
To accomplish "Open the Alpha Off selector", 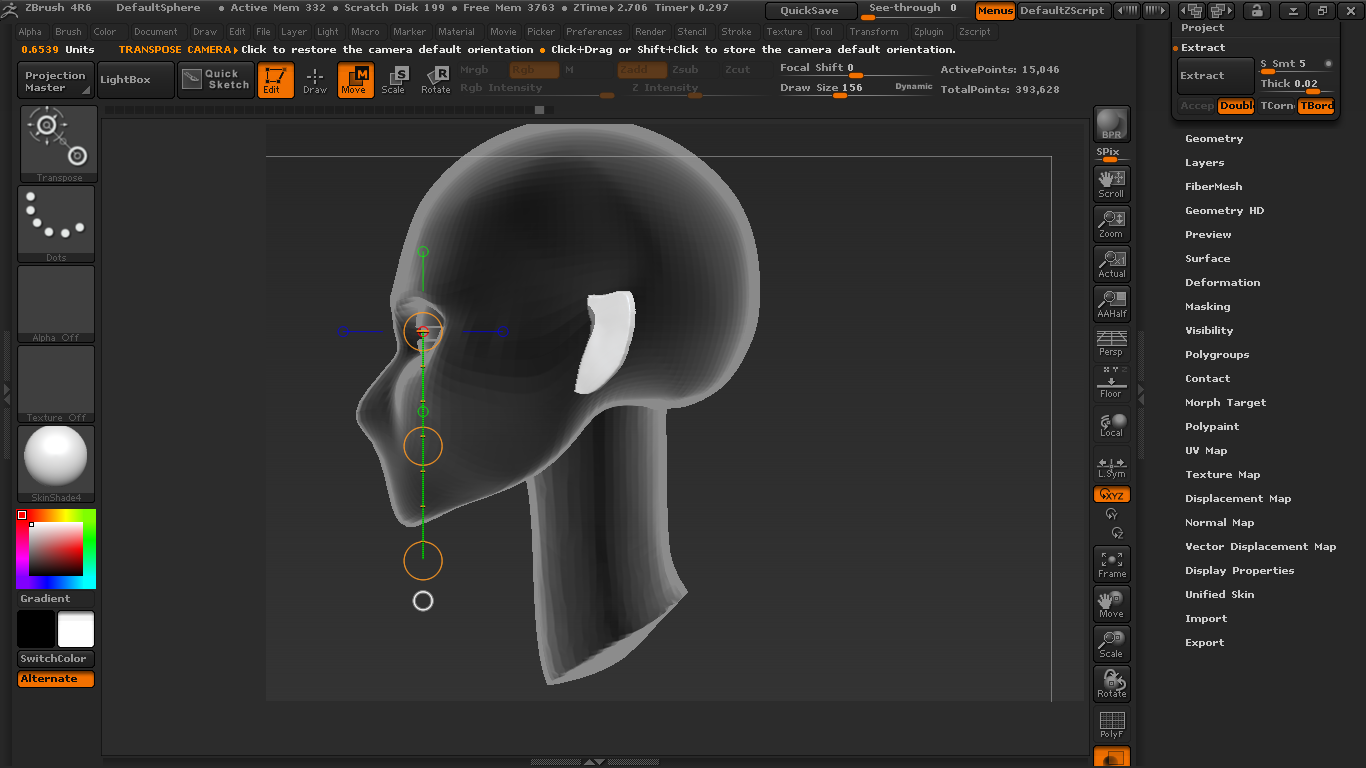I will pos(56,304).
